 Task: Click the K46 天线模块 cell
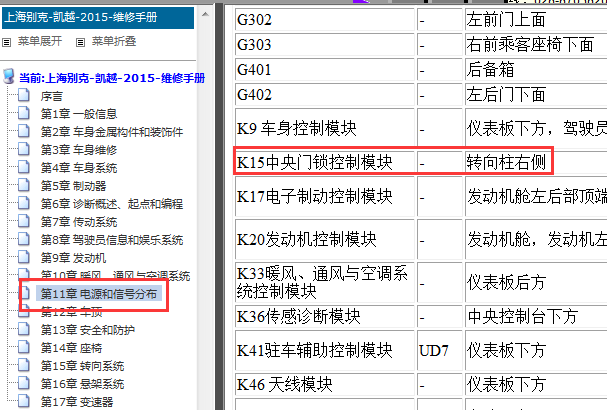[x=324, y=384]
